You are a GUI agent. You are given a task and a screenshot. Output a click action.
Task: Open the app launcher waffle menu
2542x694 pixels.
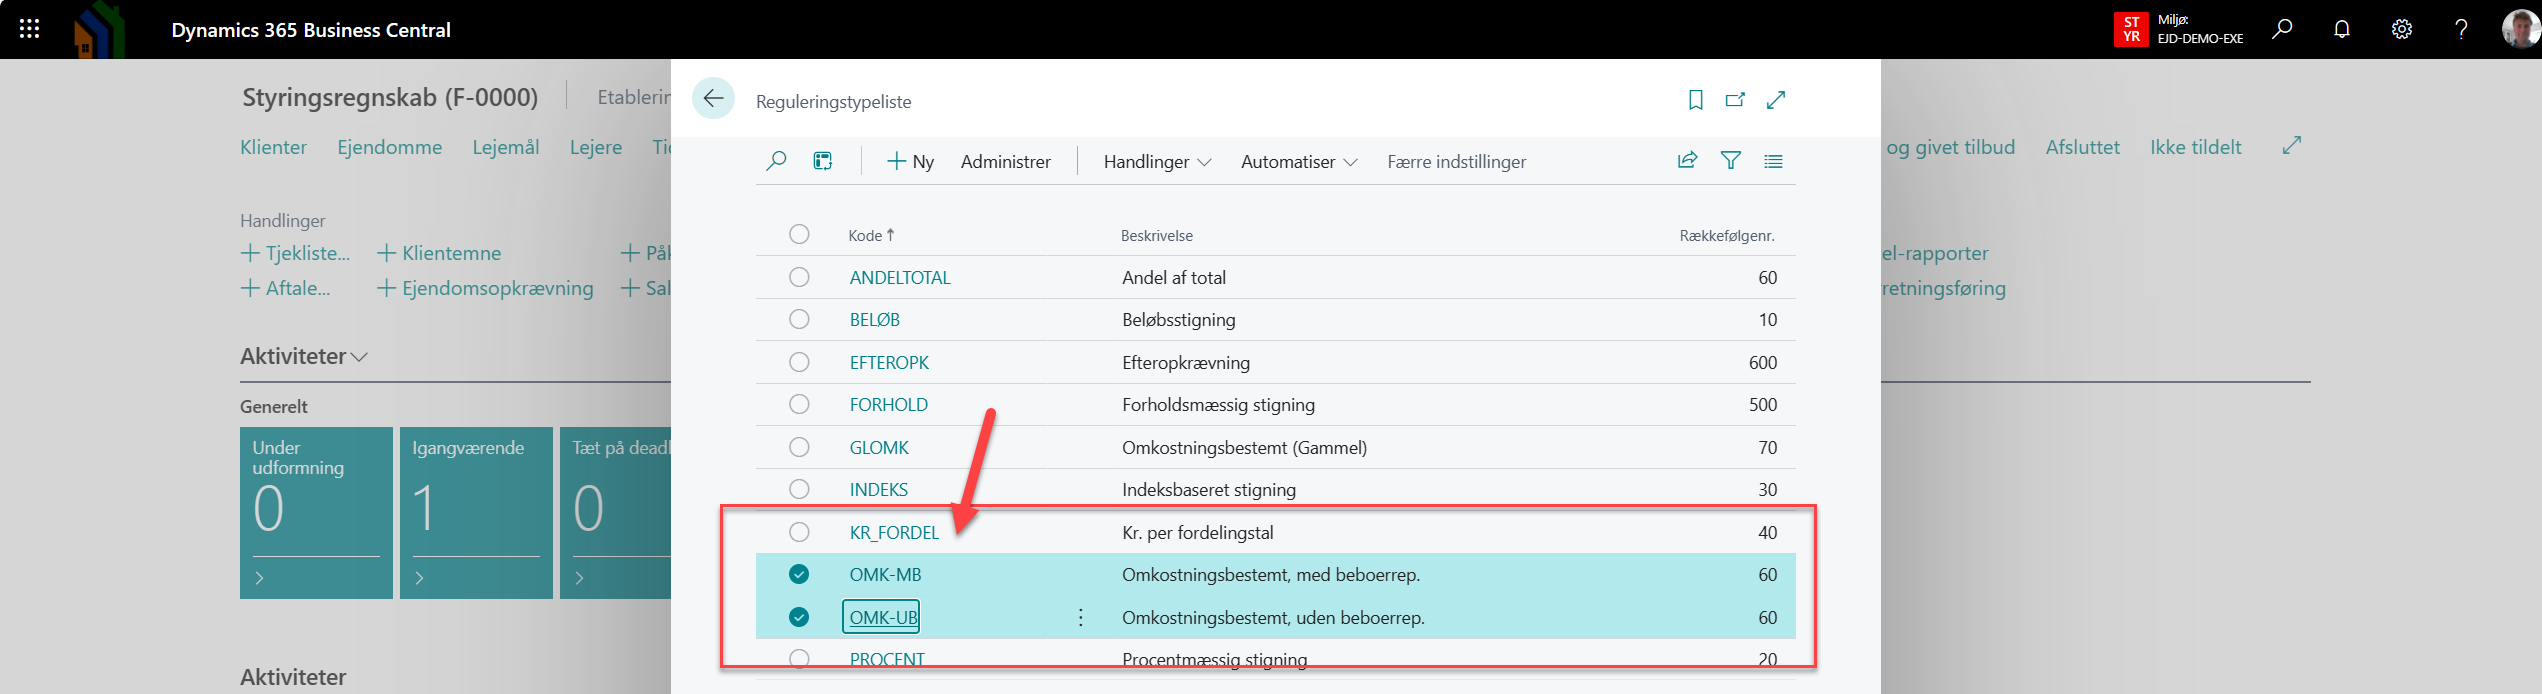pyautogui.click(x=29, y=29)
